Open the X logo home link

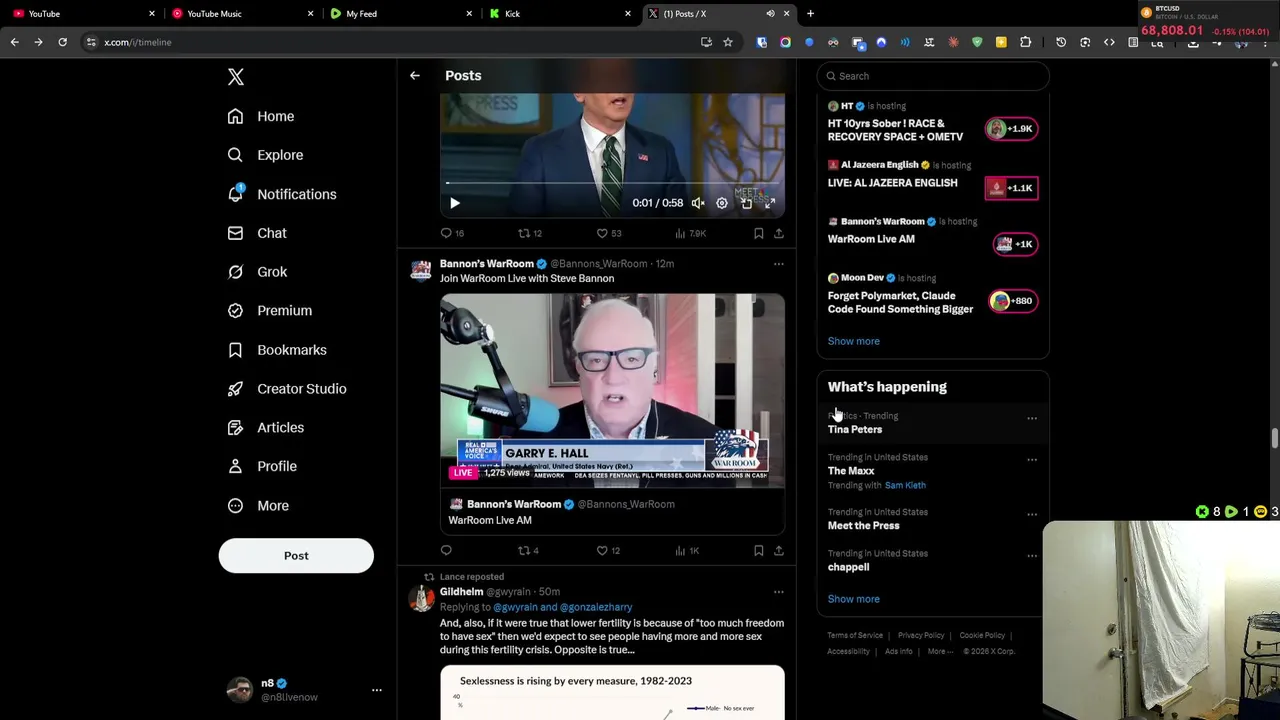coord(236,77)
